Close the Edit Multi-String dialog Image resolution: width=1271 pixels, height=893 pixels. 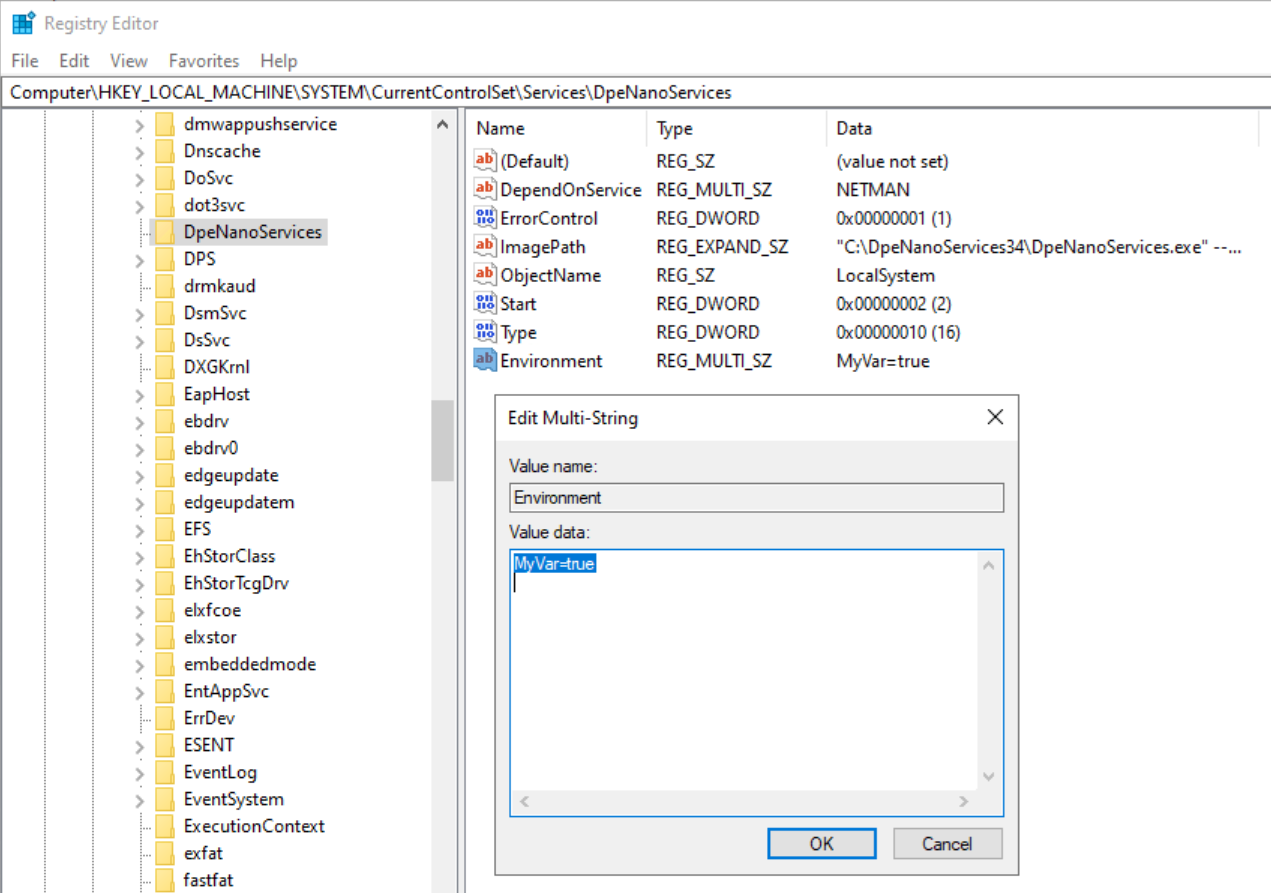(x=994, y=417)
